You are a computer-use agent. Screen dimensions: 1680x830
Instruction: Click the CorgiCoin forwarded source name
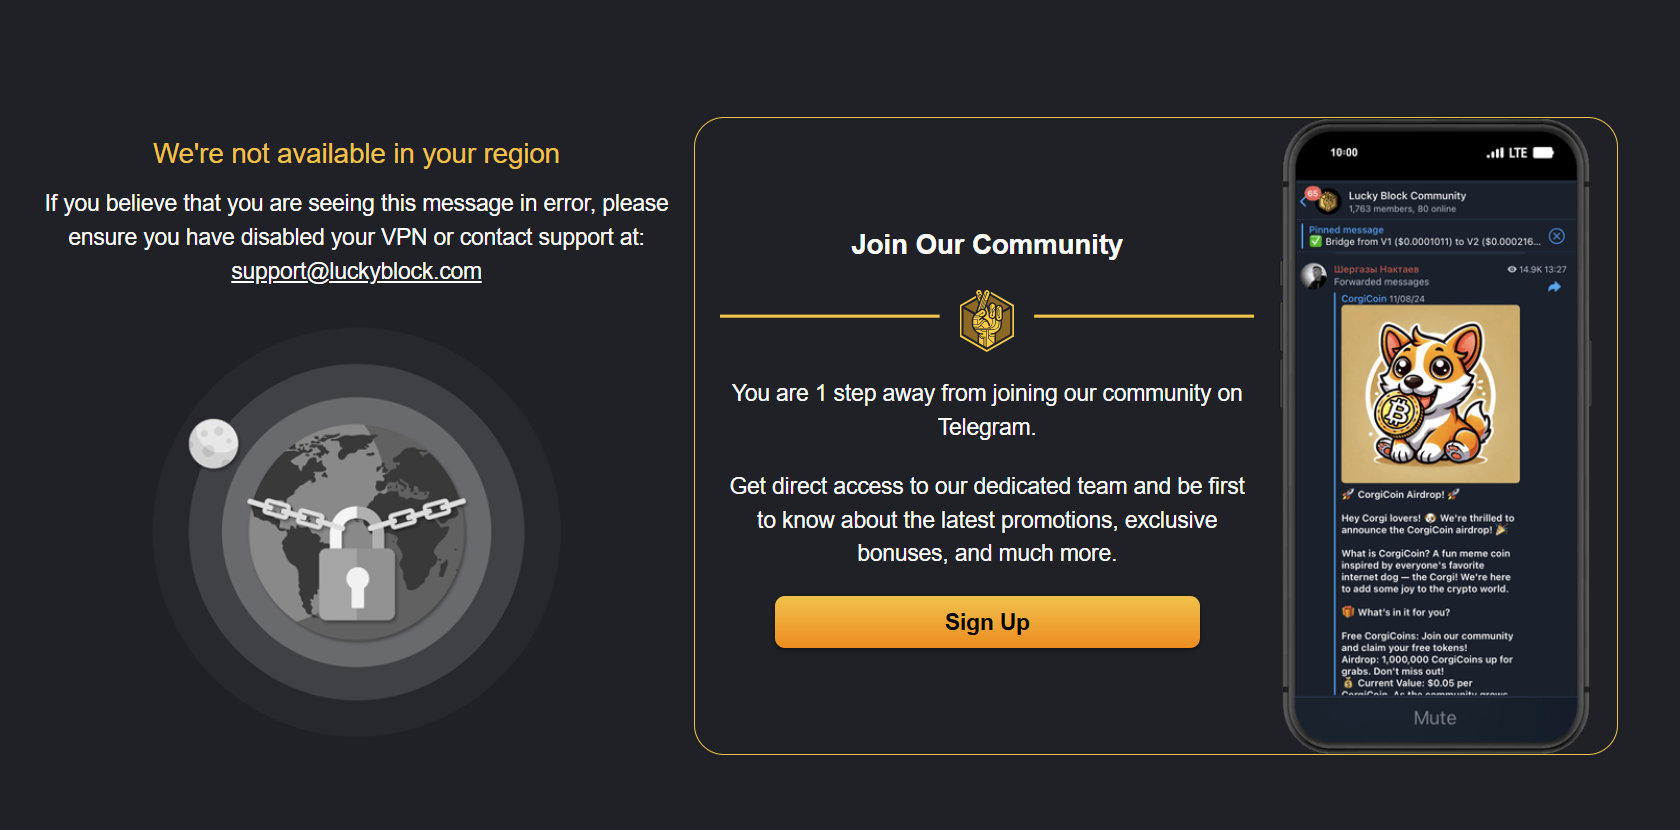click(1363, 299)
